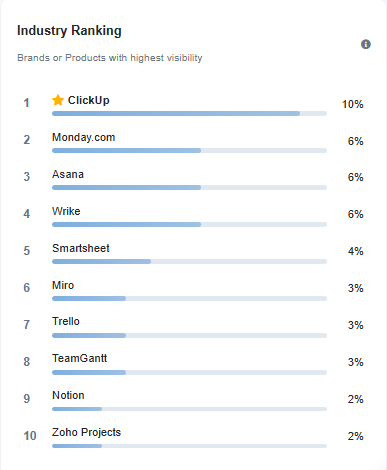Select the Trello brand name
Image resolution: width=387 pixels, height=470 pixels.
(66, 321)
